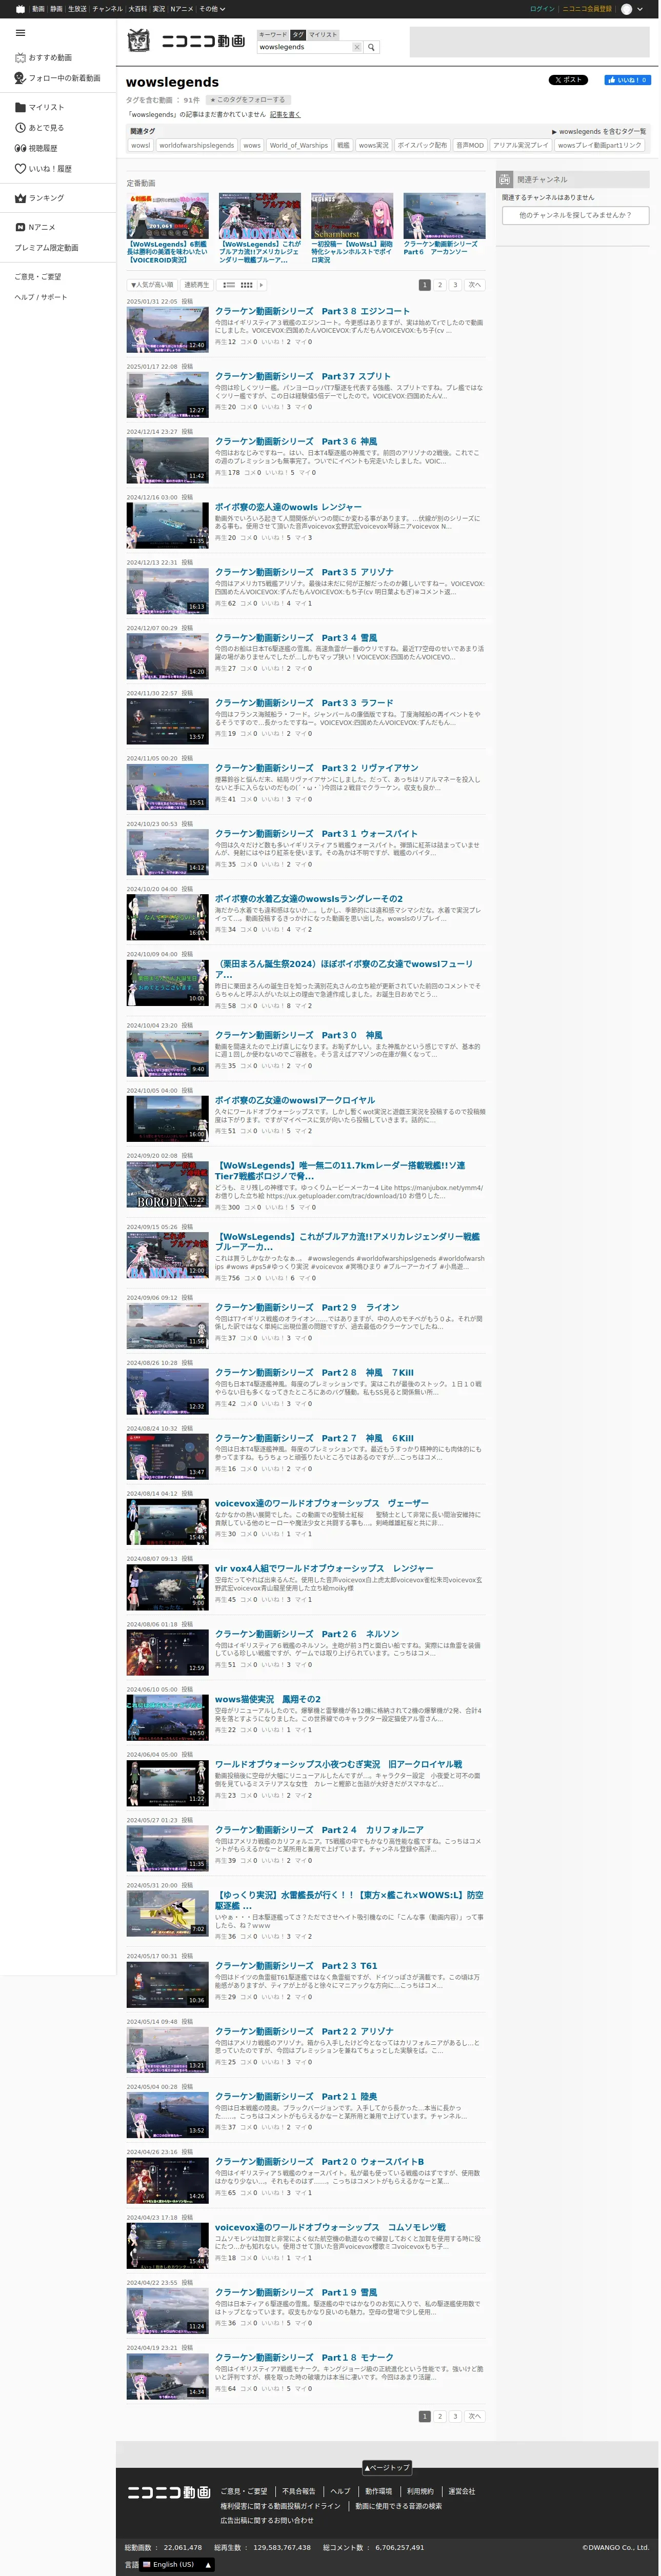Open the English (US) language selector
Viewport: 661px width, 2576px height.
pyautogui.click(x=177, y=2564)
